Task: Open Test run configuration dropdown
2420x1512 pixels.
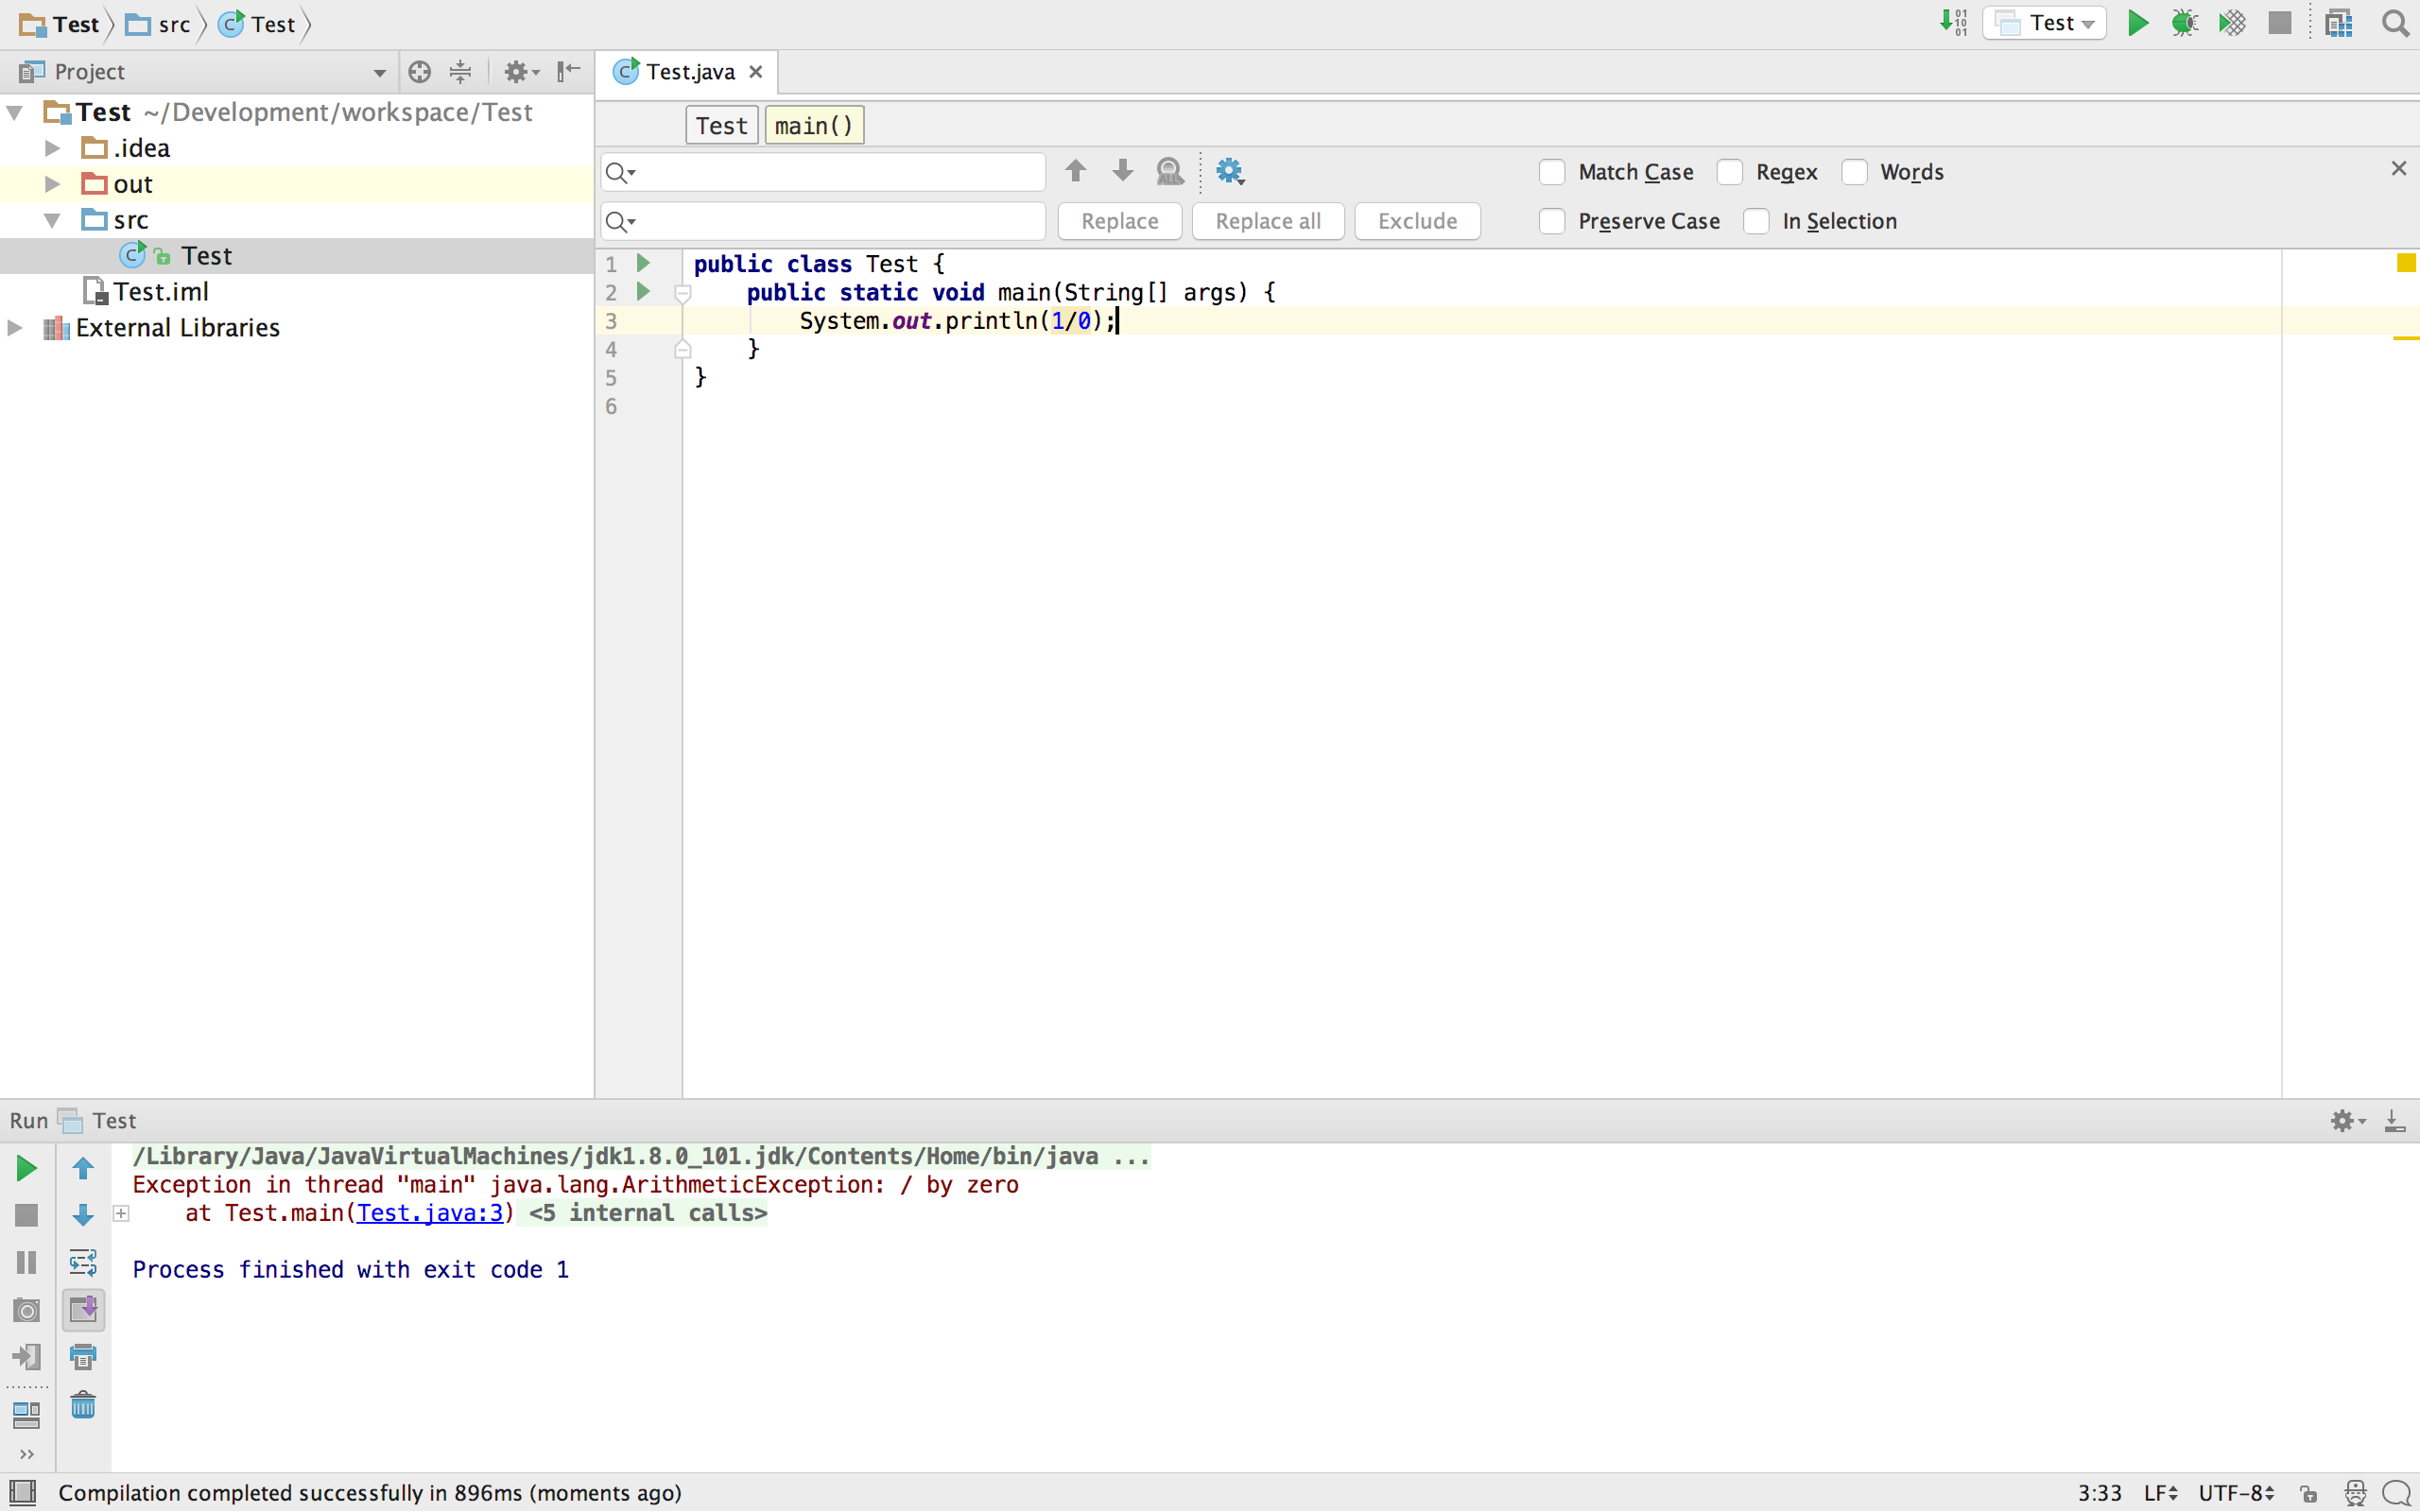Action: pyautogui.click(x=2044, y=23)
